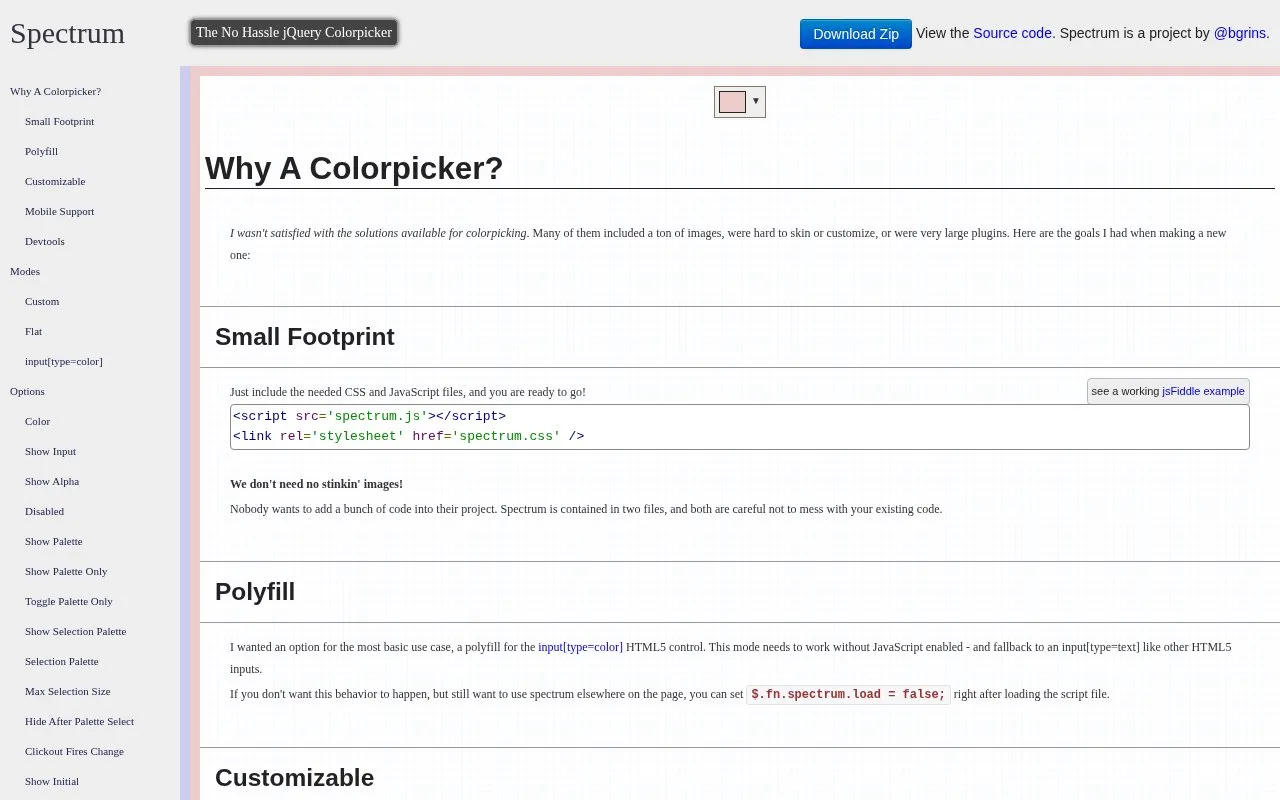Screen dimensions: 1280x800
Task: Open Show Selection Palette sidebar link
Action: tap(75, 631)
